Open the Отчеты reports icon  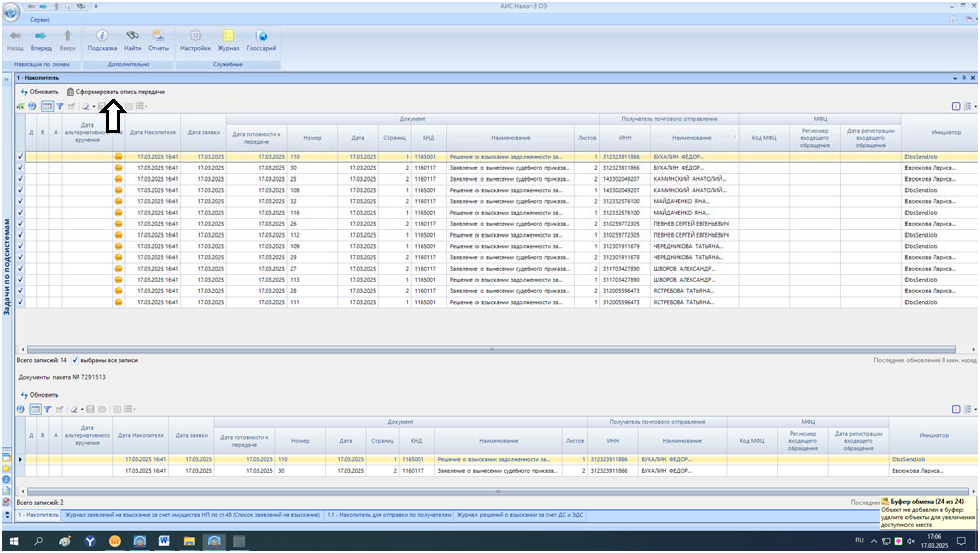pos(158,37)
